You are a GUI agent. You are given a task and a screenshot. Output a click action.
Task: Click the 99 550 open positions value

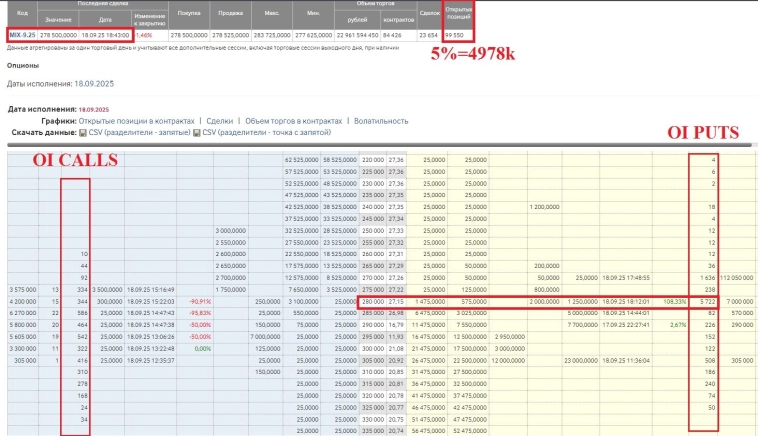click(x=454, y=35)
